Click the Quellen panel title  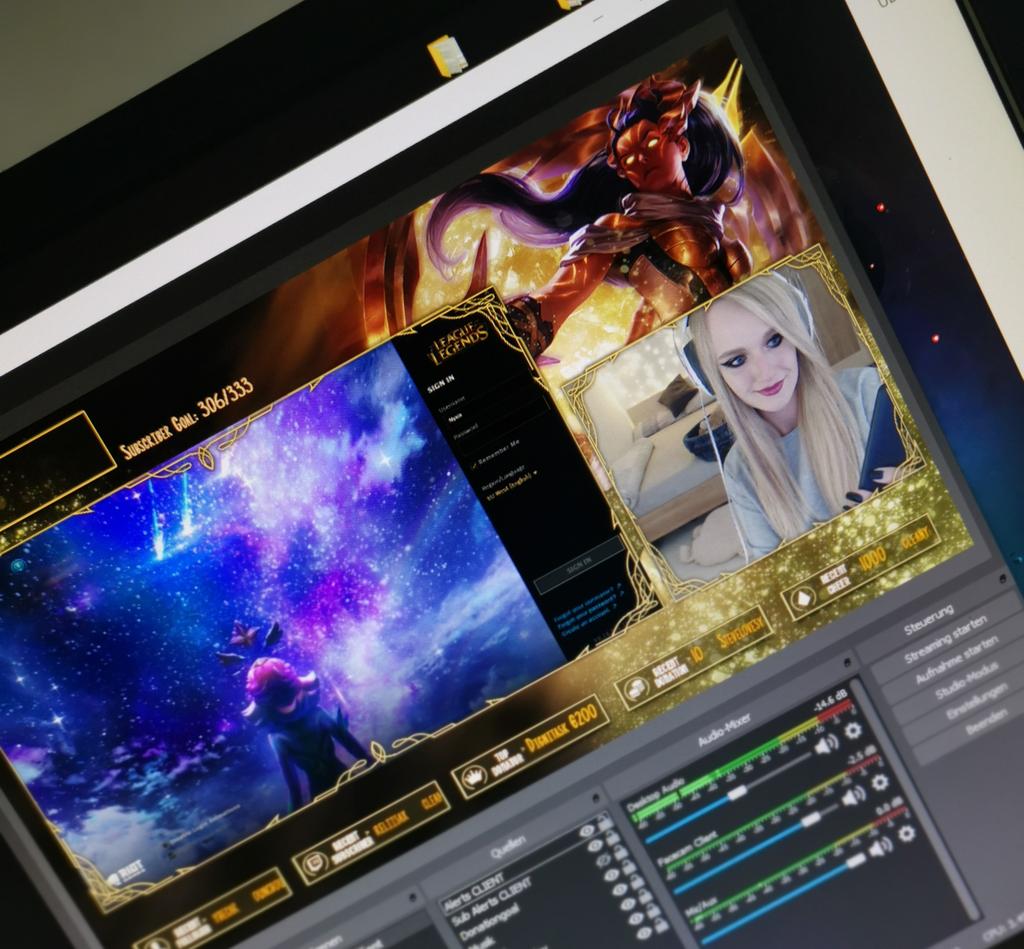[x=507, y=846]
